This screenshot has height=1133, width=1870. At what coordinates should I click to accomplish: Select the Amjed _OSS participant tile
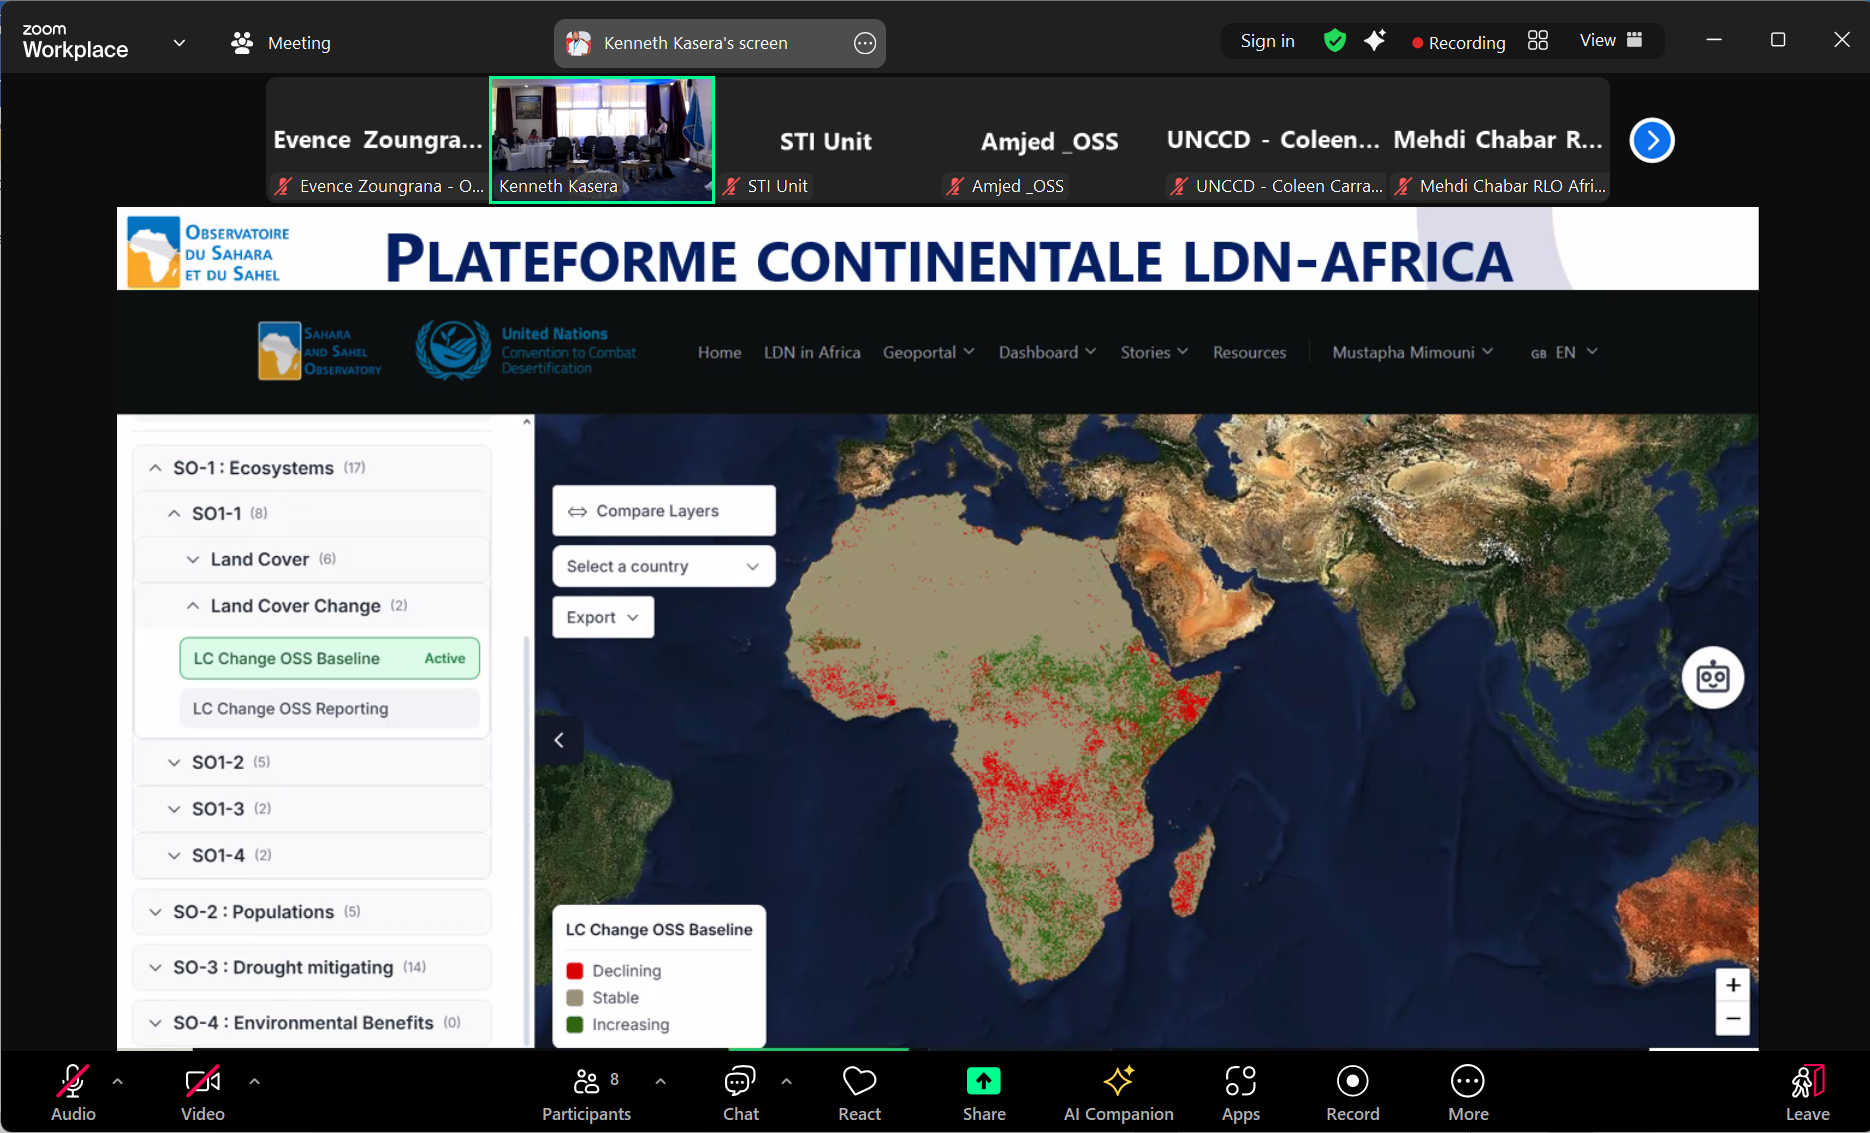pos(1050,140)
